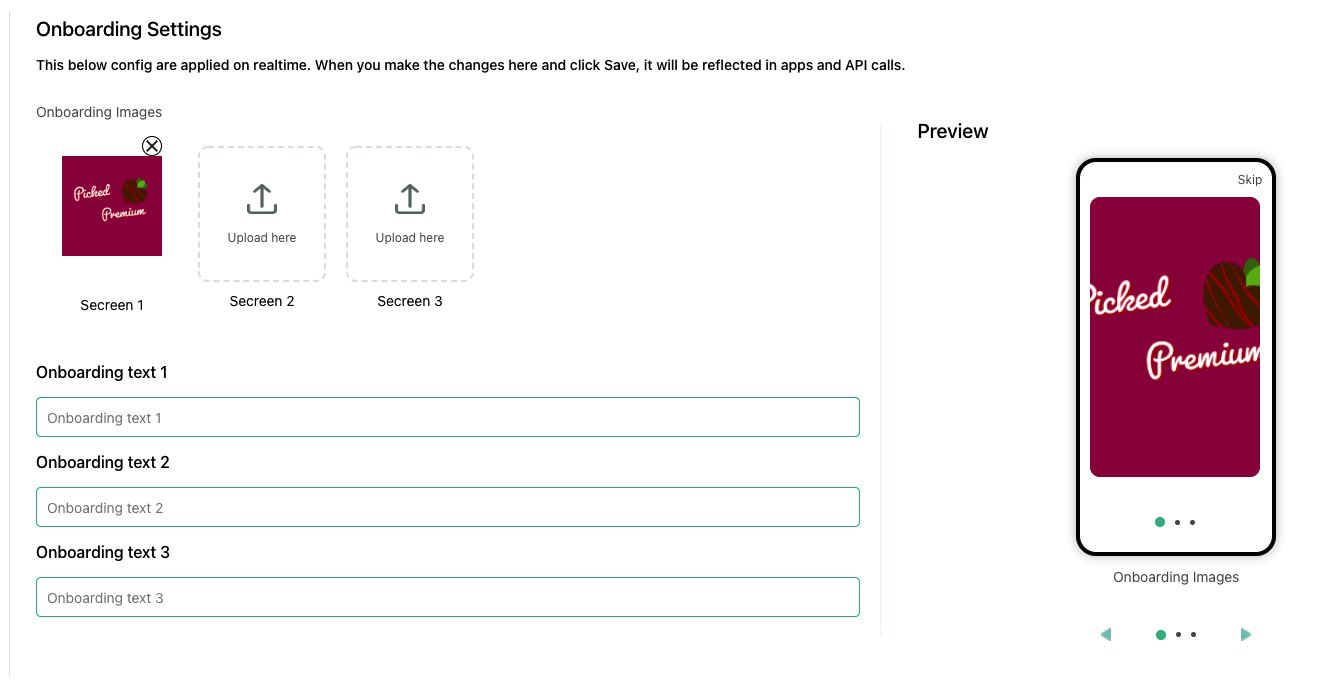Open the Secreen 2 upload area

(261, 213)
